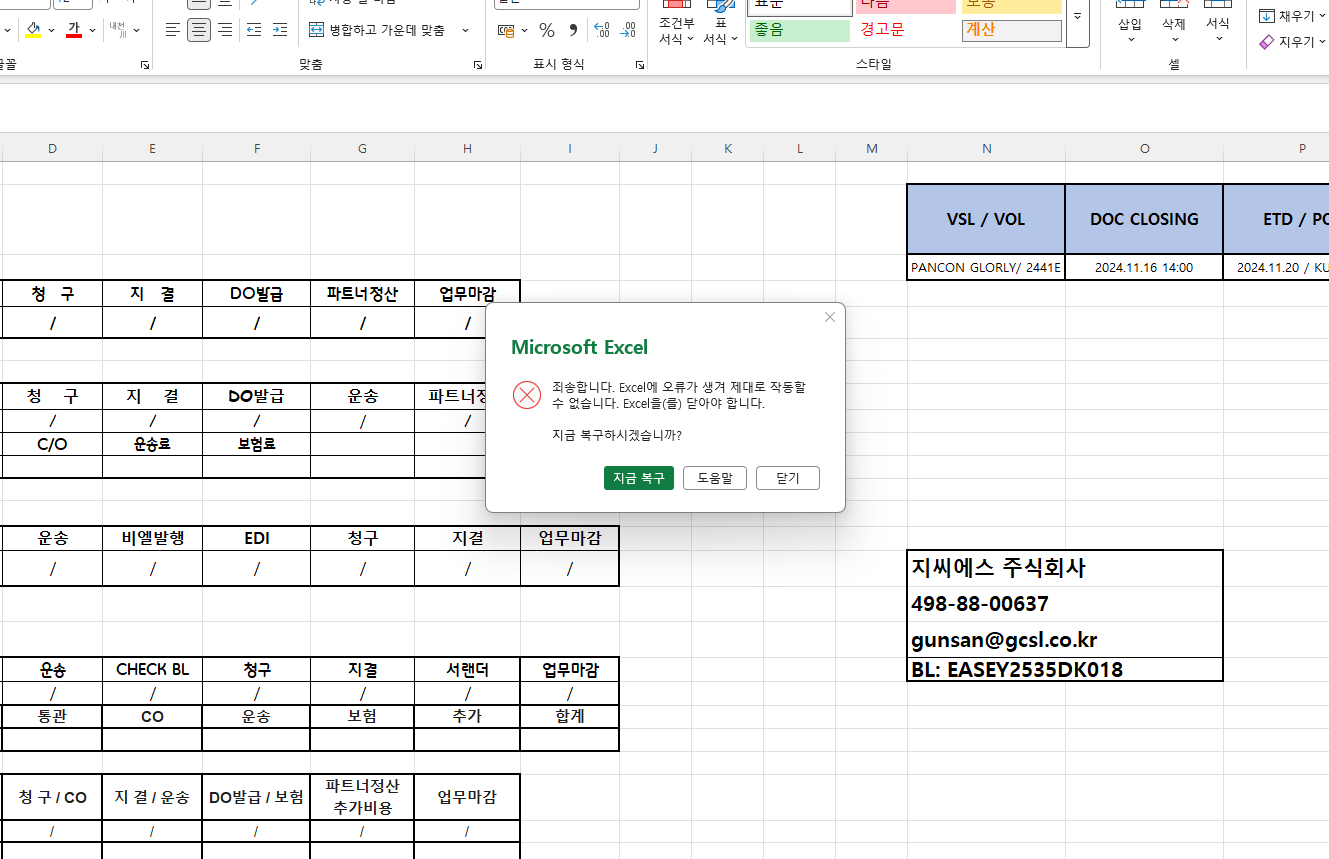
Task: Toggle center horizontal alignment
Action: tap(199, 30)
